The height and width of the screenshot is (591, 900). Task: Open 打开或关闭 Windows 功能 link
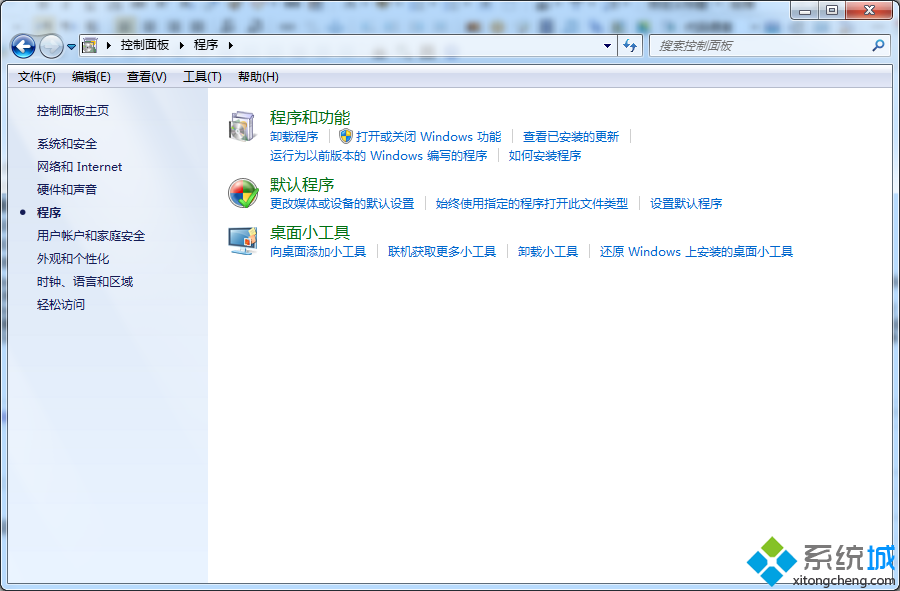[428, 137]
